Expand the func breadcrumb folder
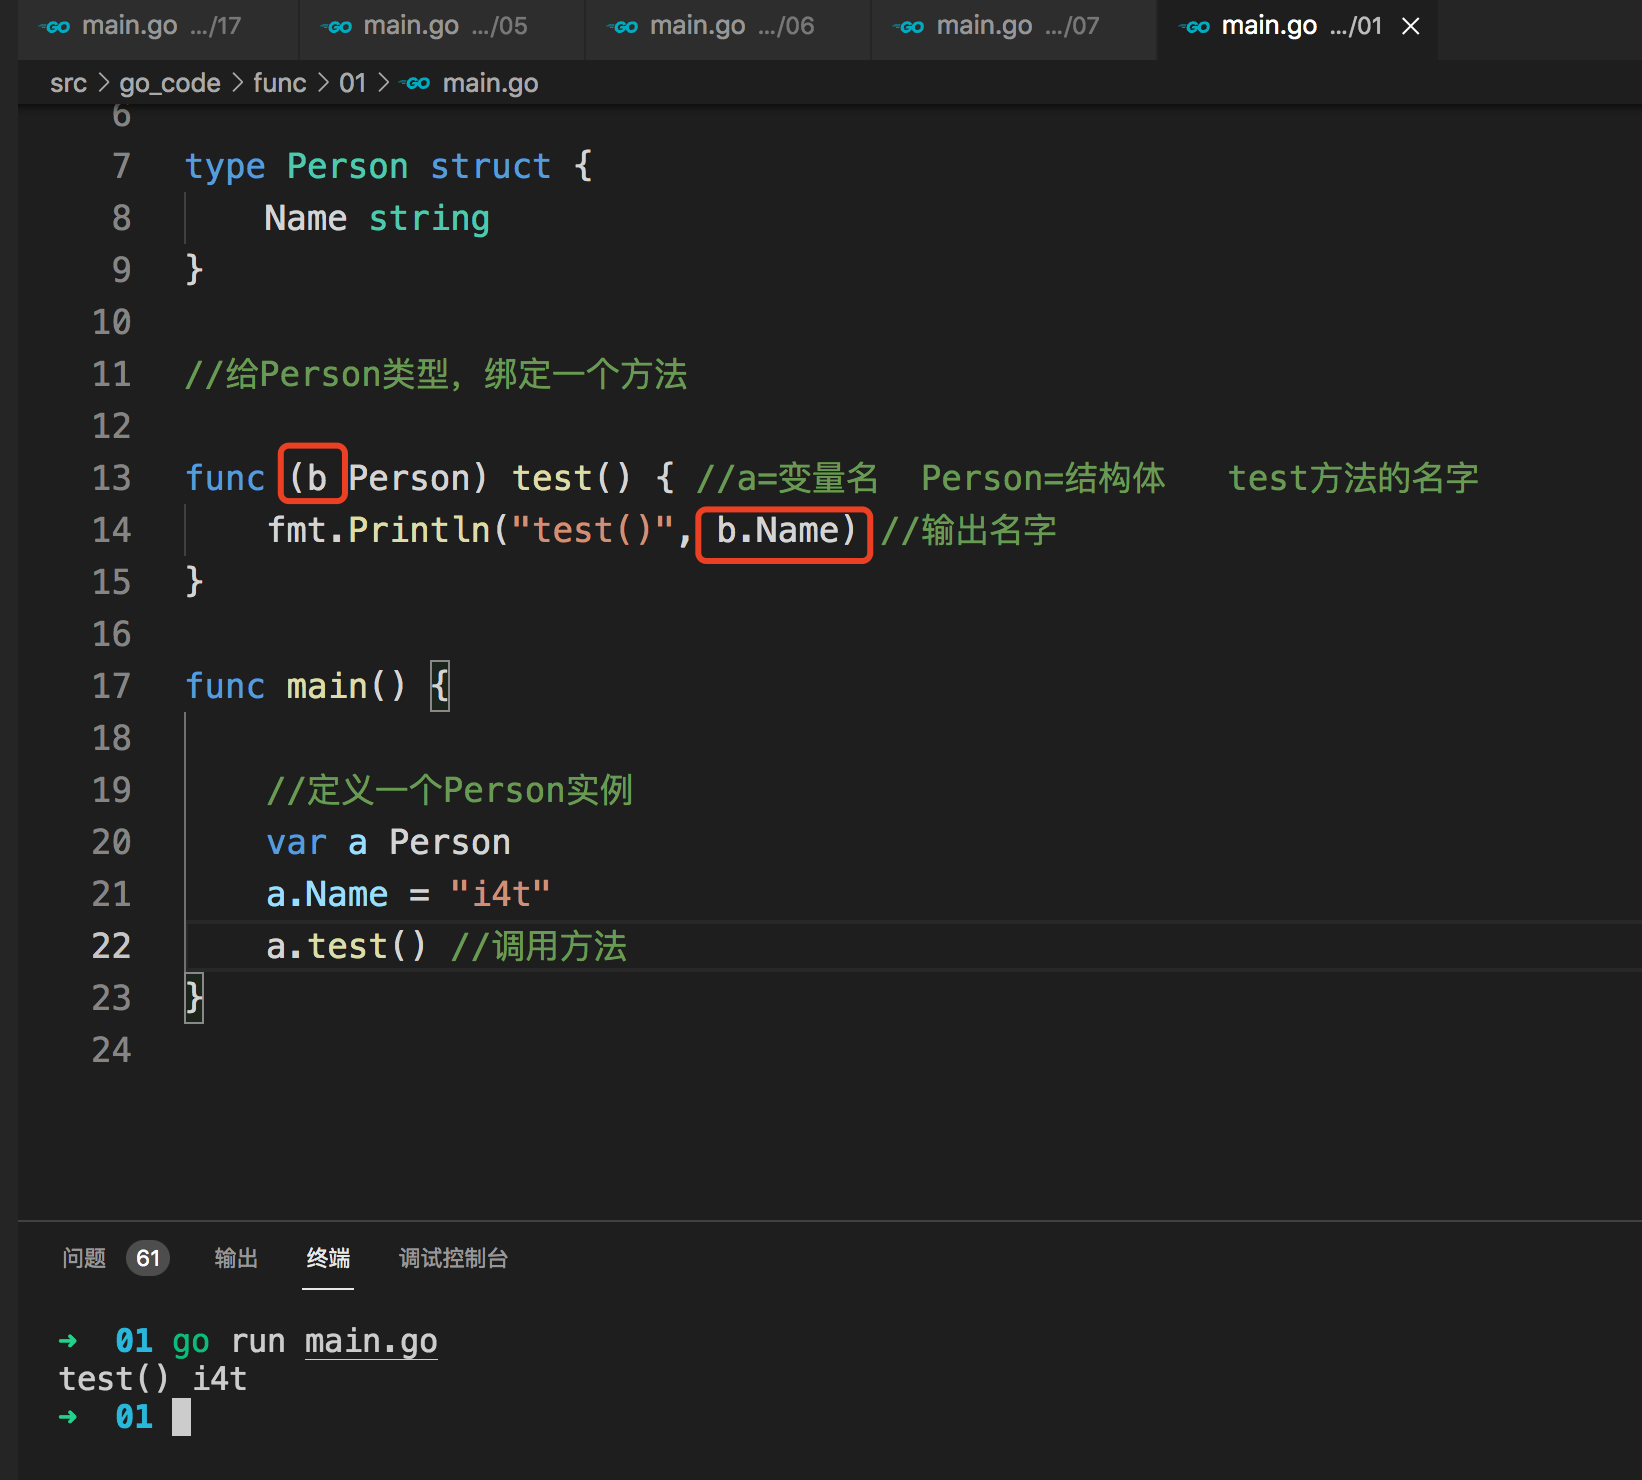 279,83
